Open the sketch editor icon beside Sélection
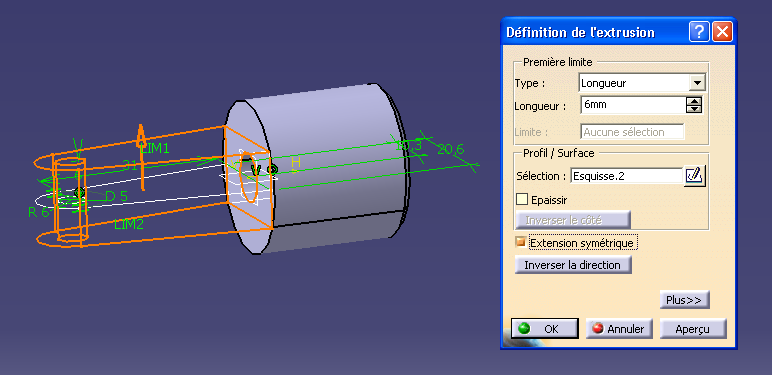772x375 pixels. tap(695, 176)
